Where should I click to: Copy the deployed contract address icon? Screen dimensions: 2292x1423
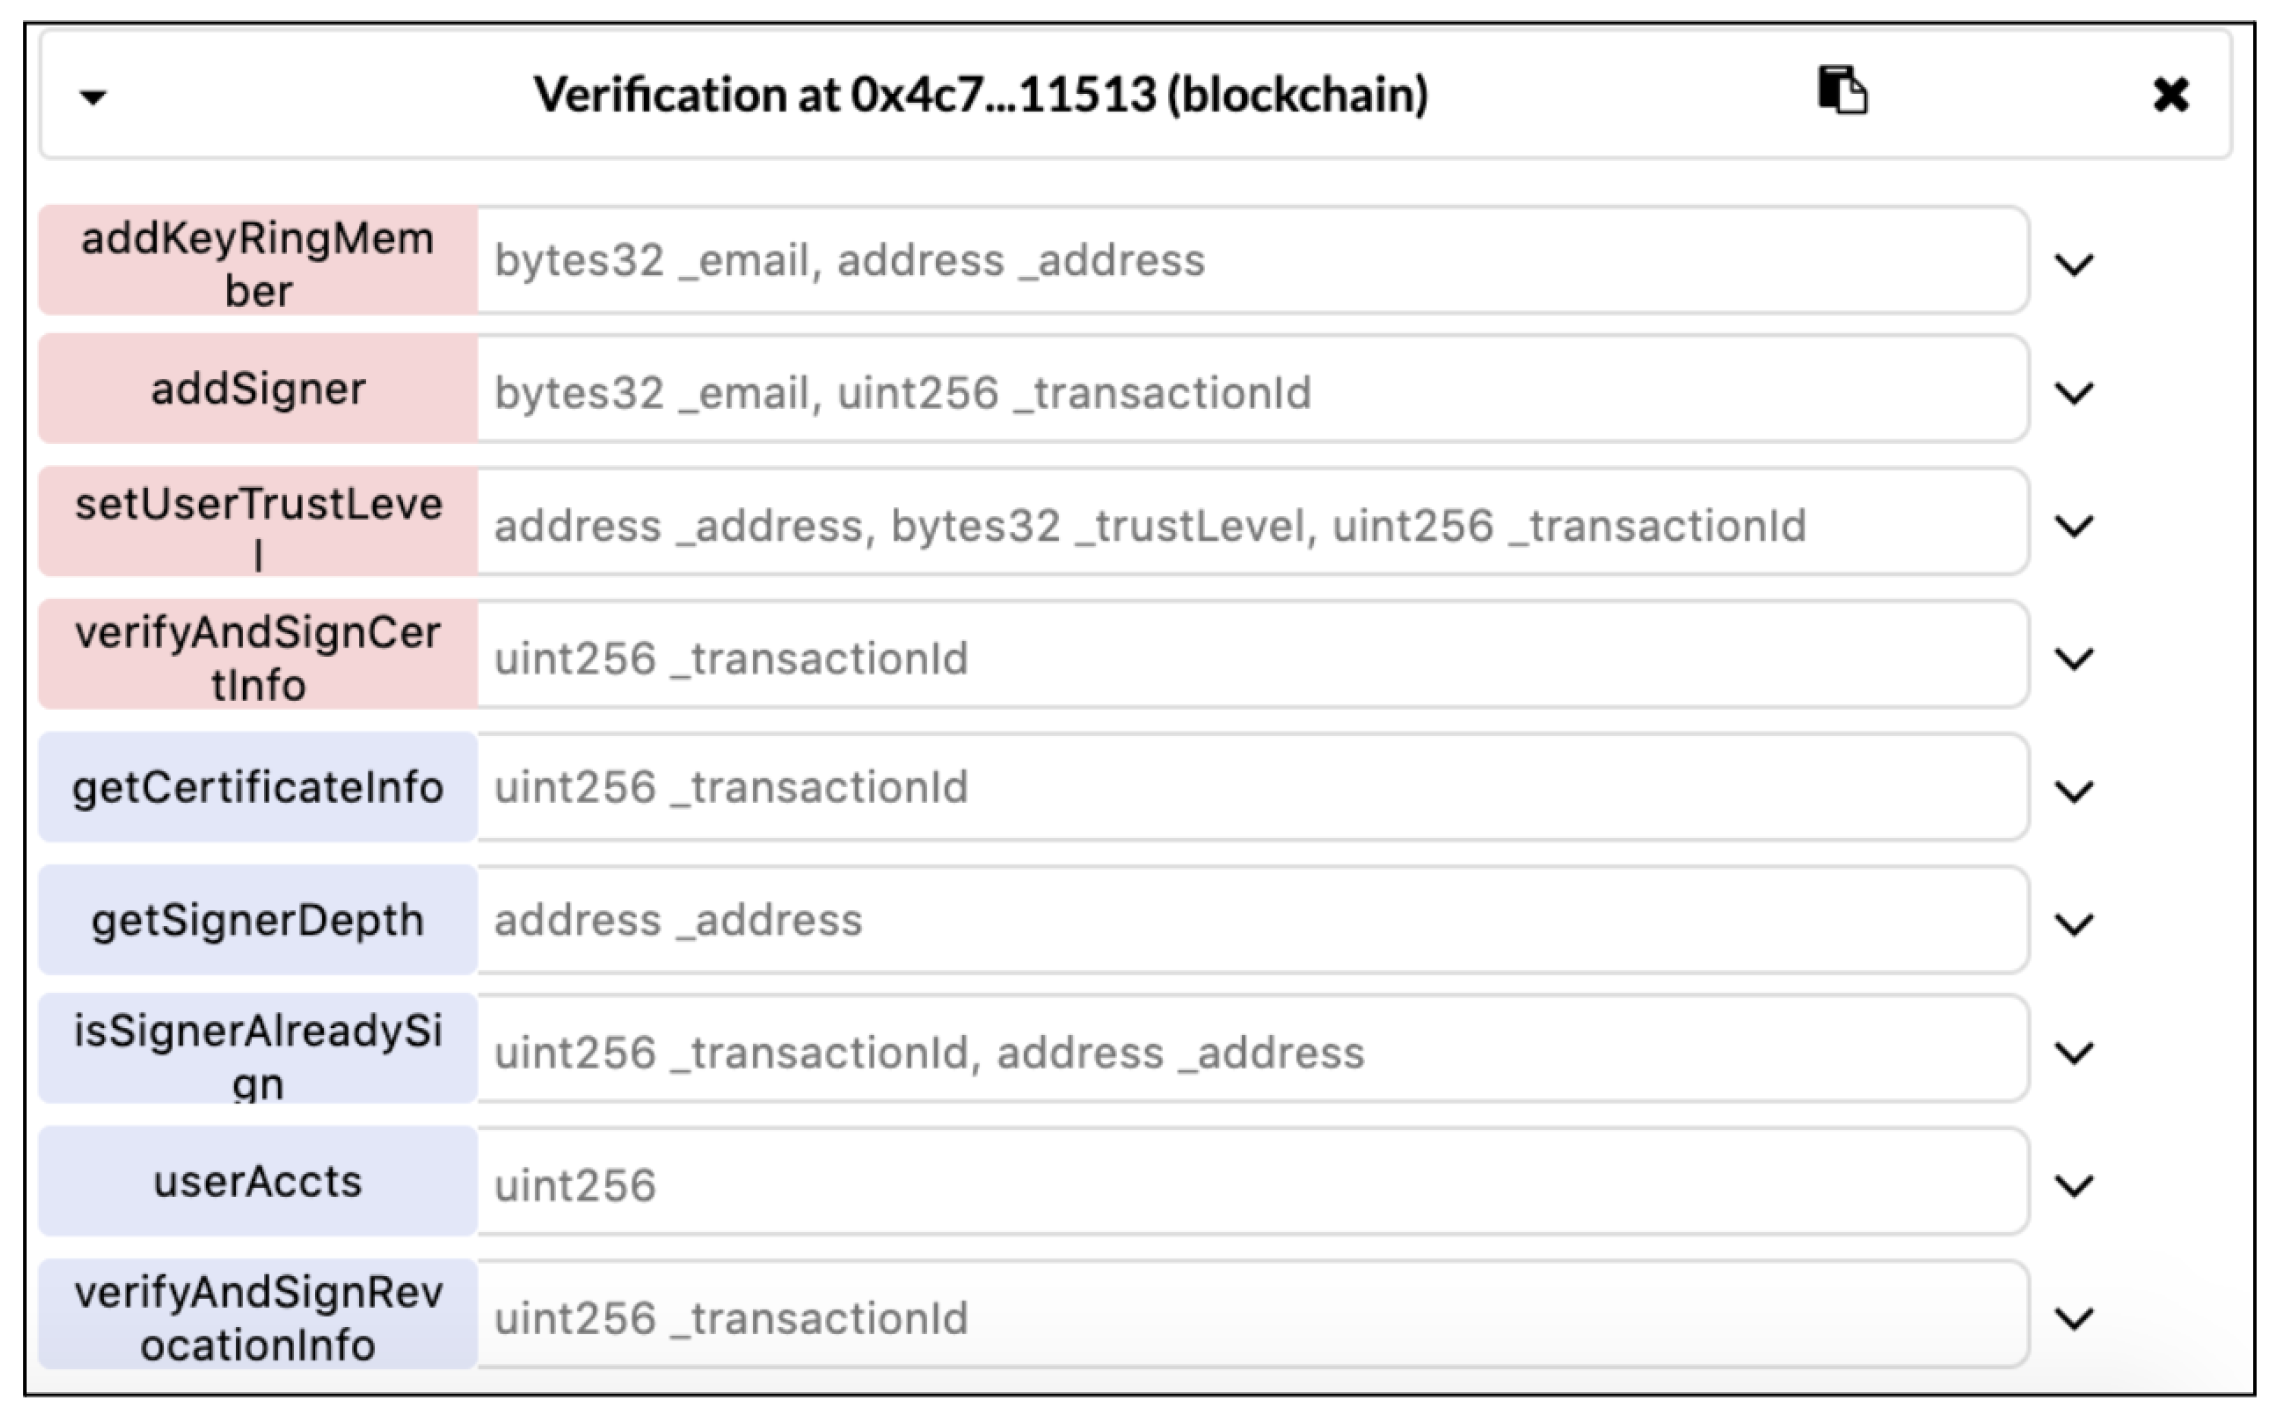point(1842,92)
